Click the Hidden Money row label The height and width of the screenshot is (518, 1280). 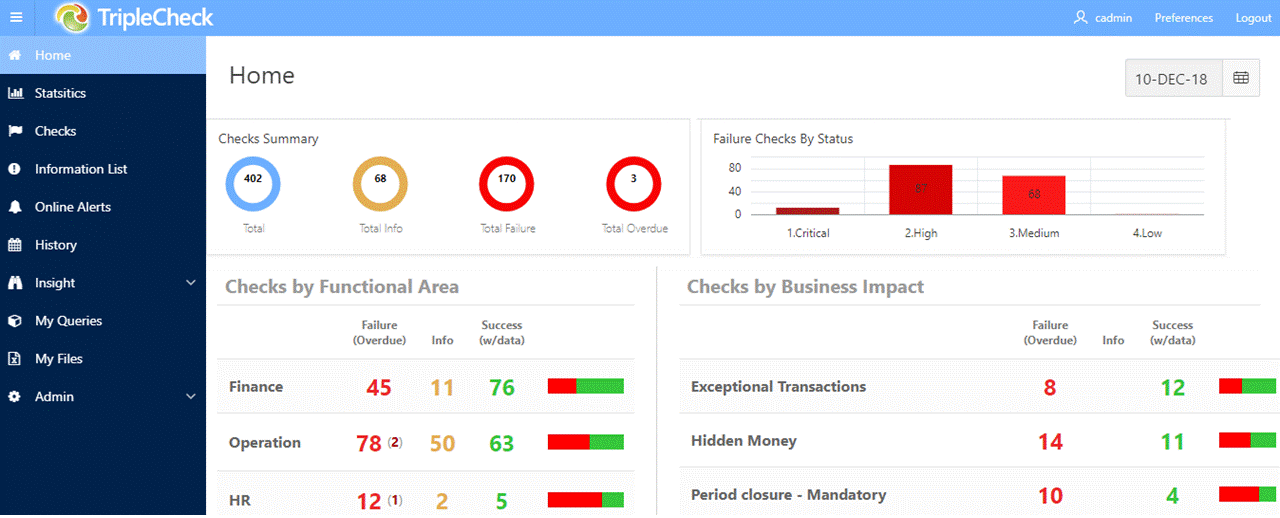744,441
